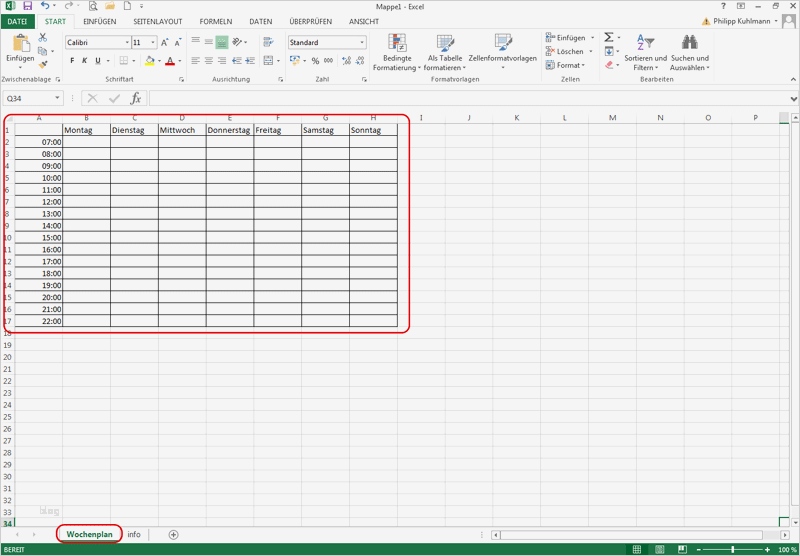Click the open folder icon in quick access

coord(110,6)
